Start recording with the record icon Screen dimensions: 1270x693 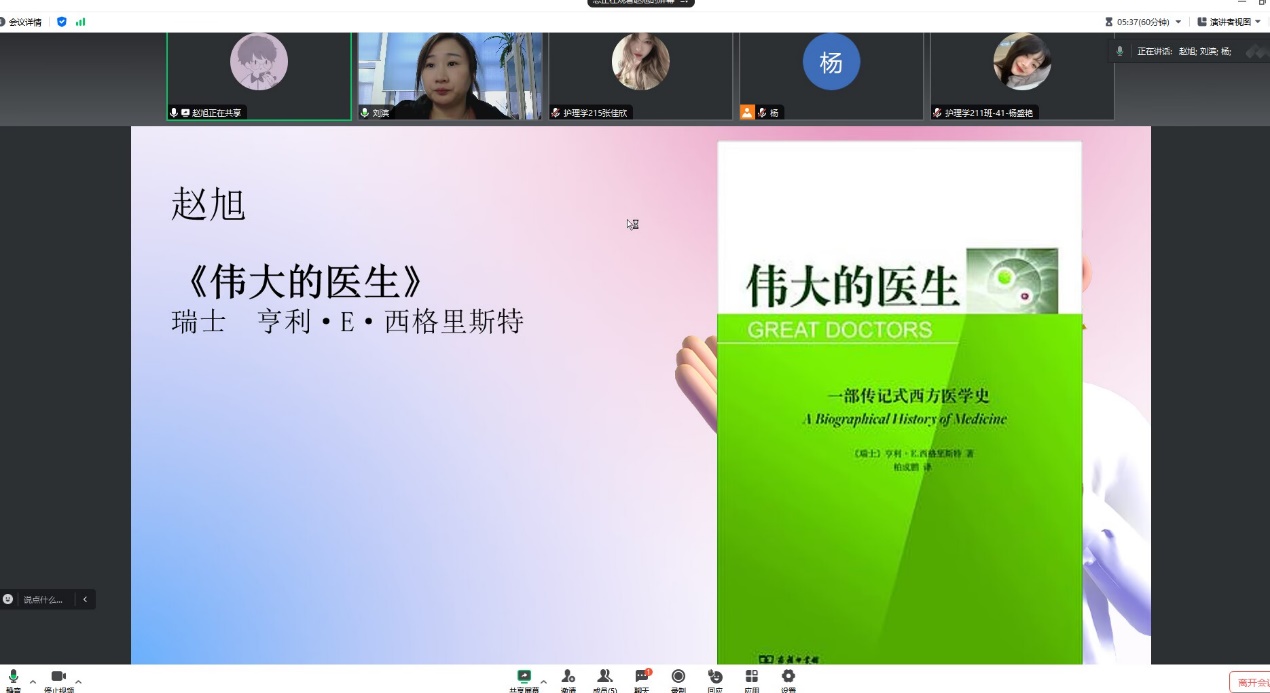click(x=678, y=677)
